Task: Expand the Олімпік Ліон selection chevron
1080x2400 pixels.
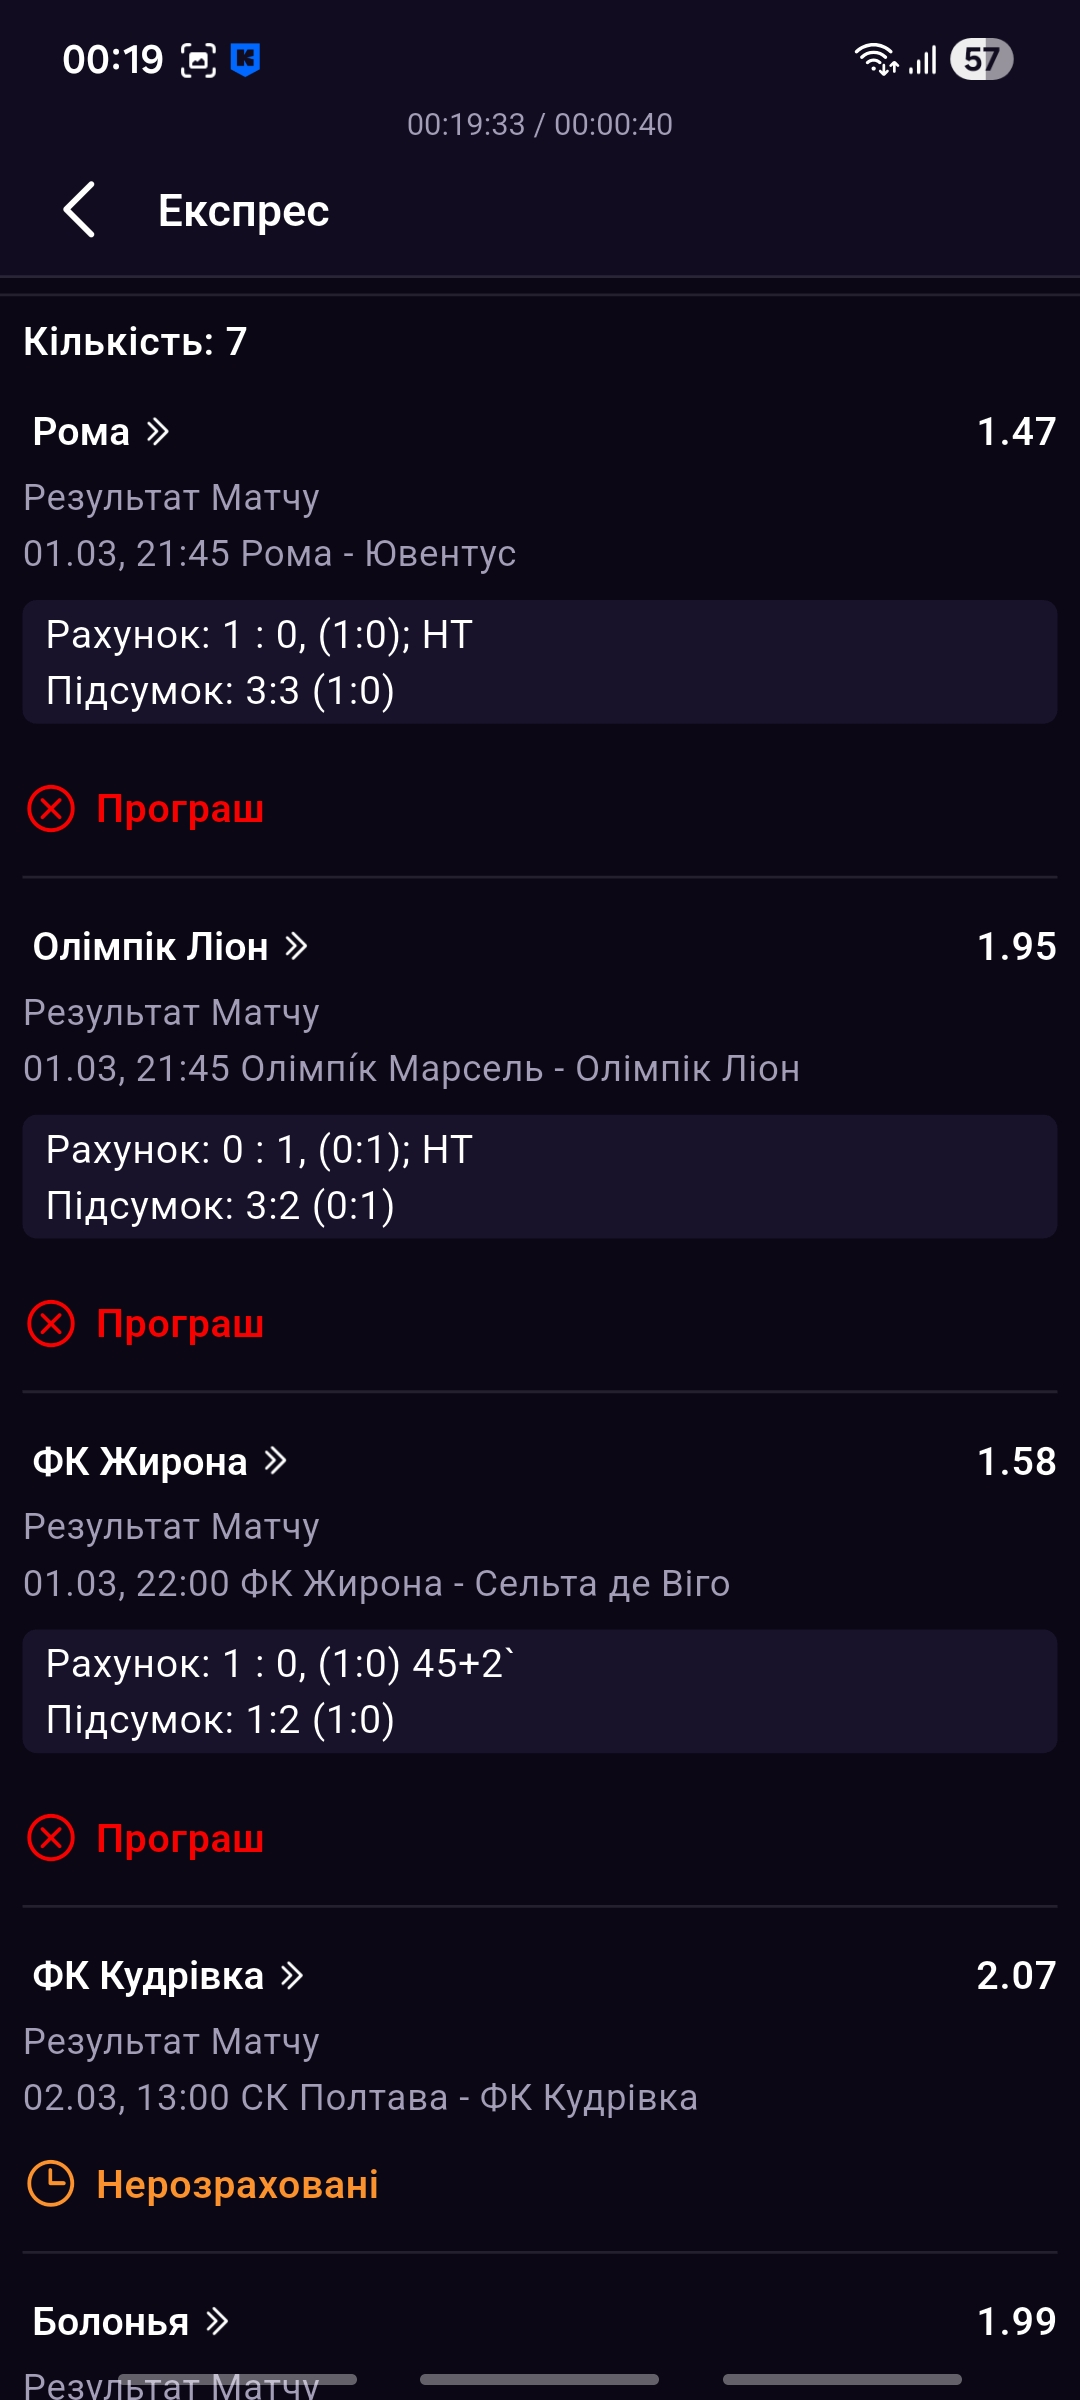Action: [x=296, y=946]
